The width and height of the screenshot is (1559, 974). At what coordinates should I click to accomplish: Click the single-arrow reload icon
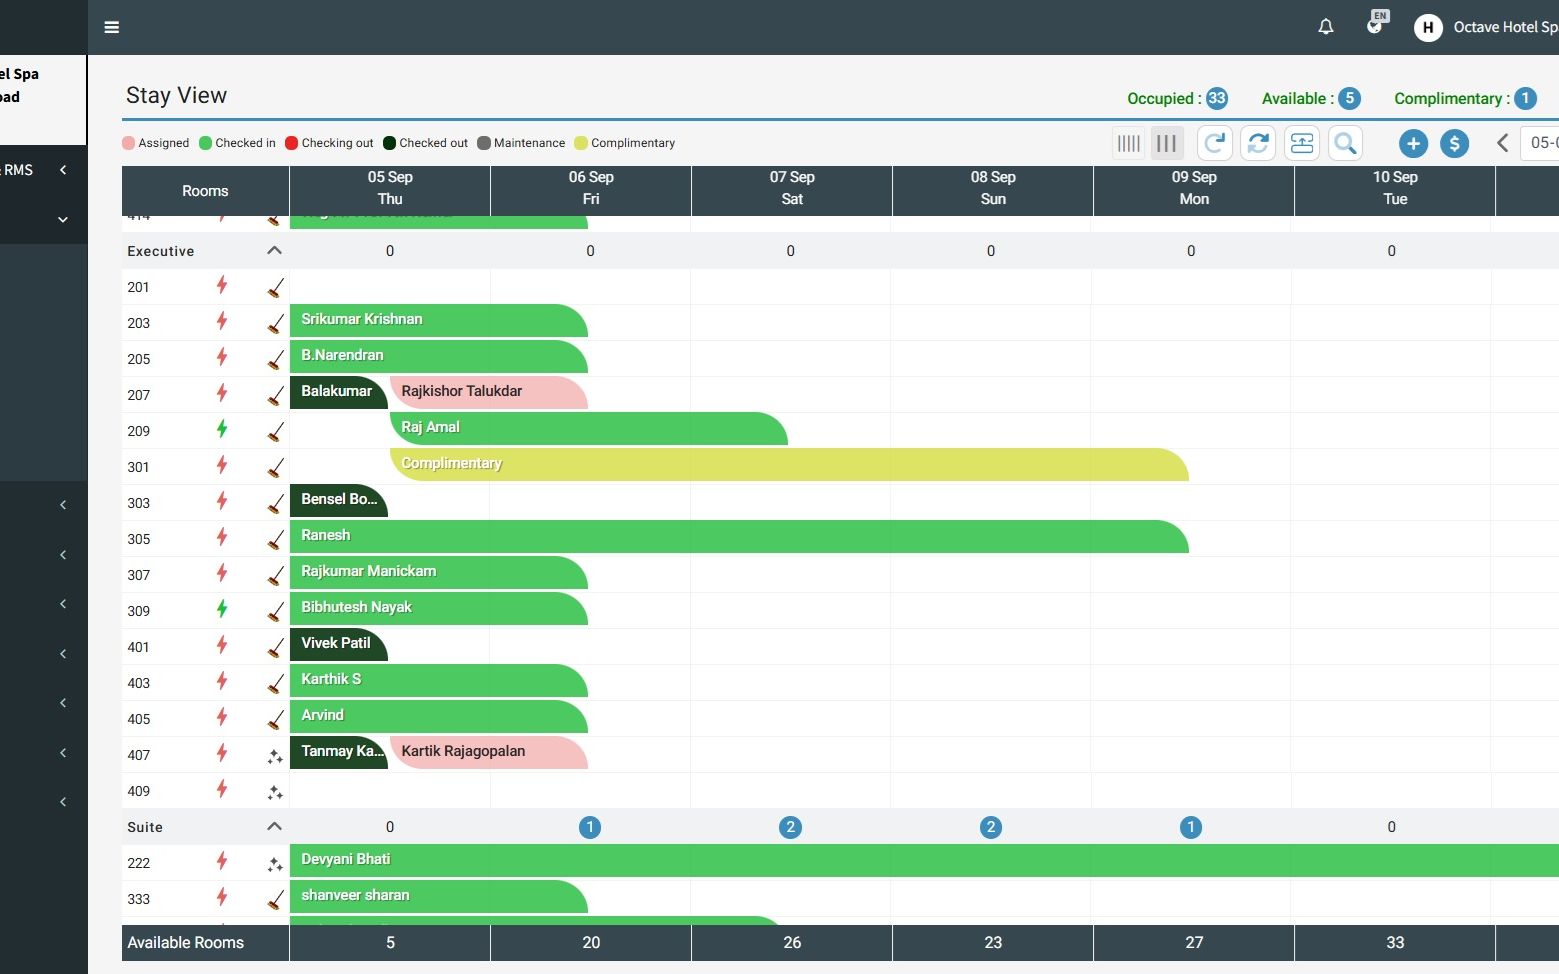(x=1214, y=143)
